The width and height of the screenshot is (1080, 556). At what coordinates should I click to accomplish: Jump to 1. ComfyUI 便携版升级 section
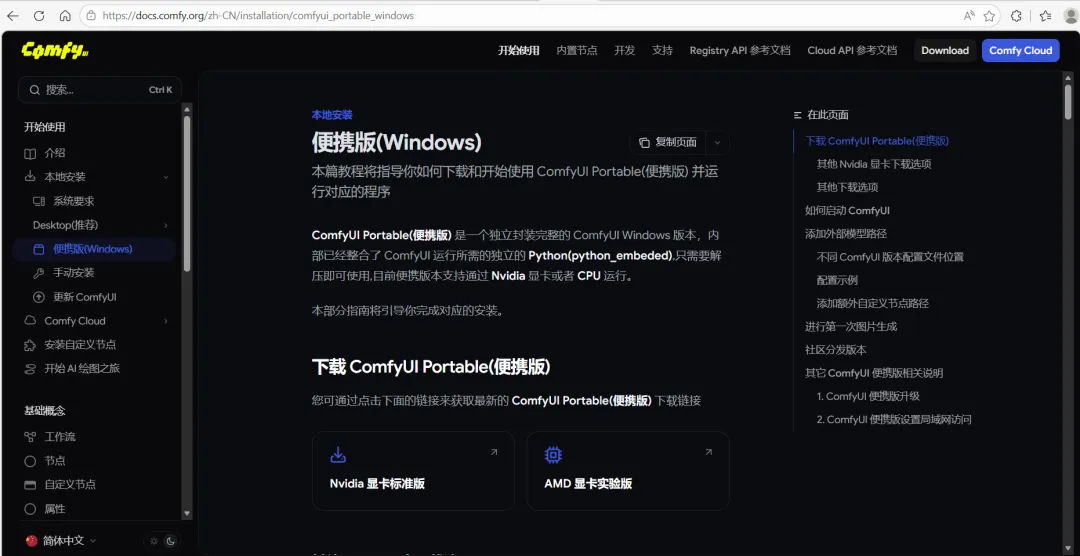(x=868, y=396)
